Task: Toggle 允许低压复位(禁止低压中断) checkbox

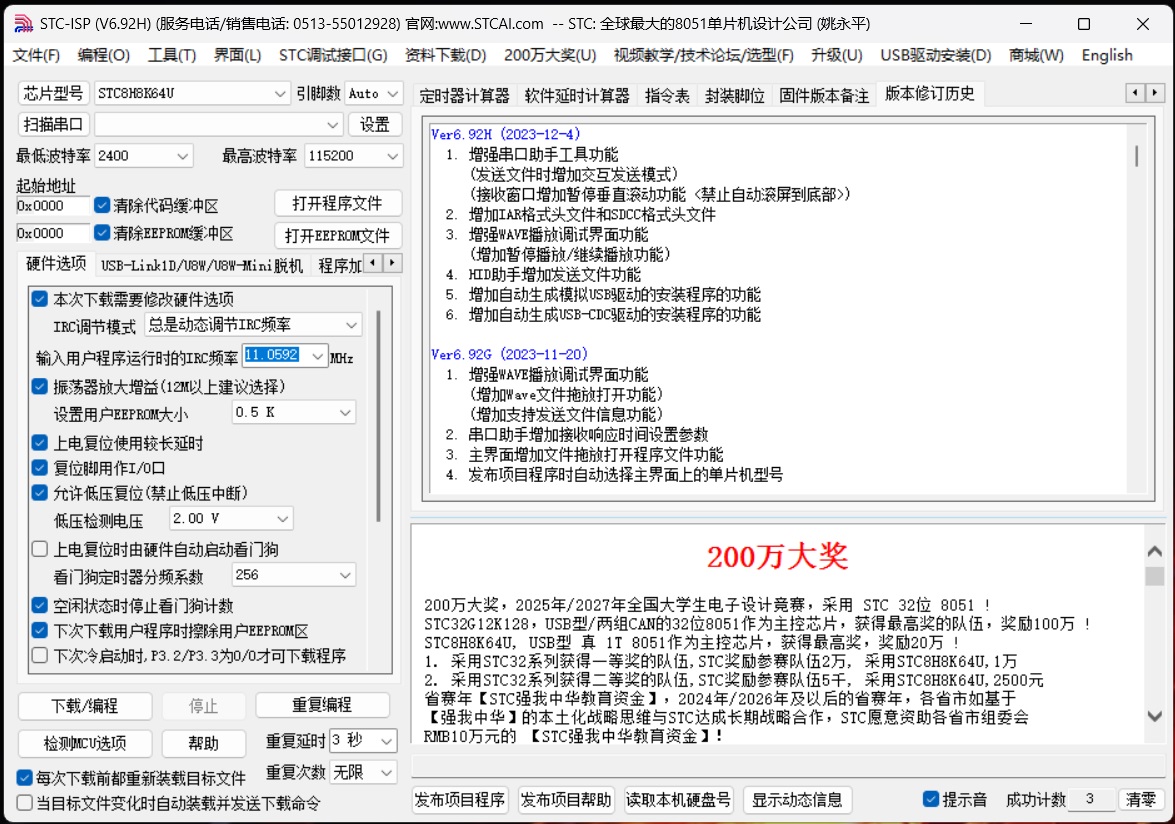Action: tap(40, 493)
